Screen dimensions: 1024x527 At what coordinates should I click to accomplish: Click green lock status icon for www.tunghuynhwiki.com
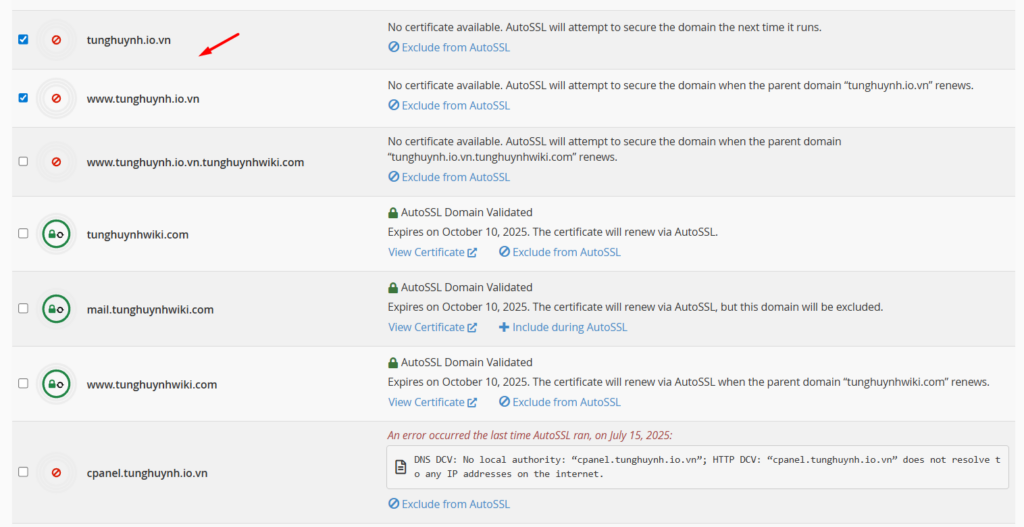[x=56, y=384]
